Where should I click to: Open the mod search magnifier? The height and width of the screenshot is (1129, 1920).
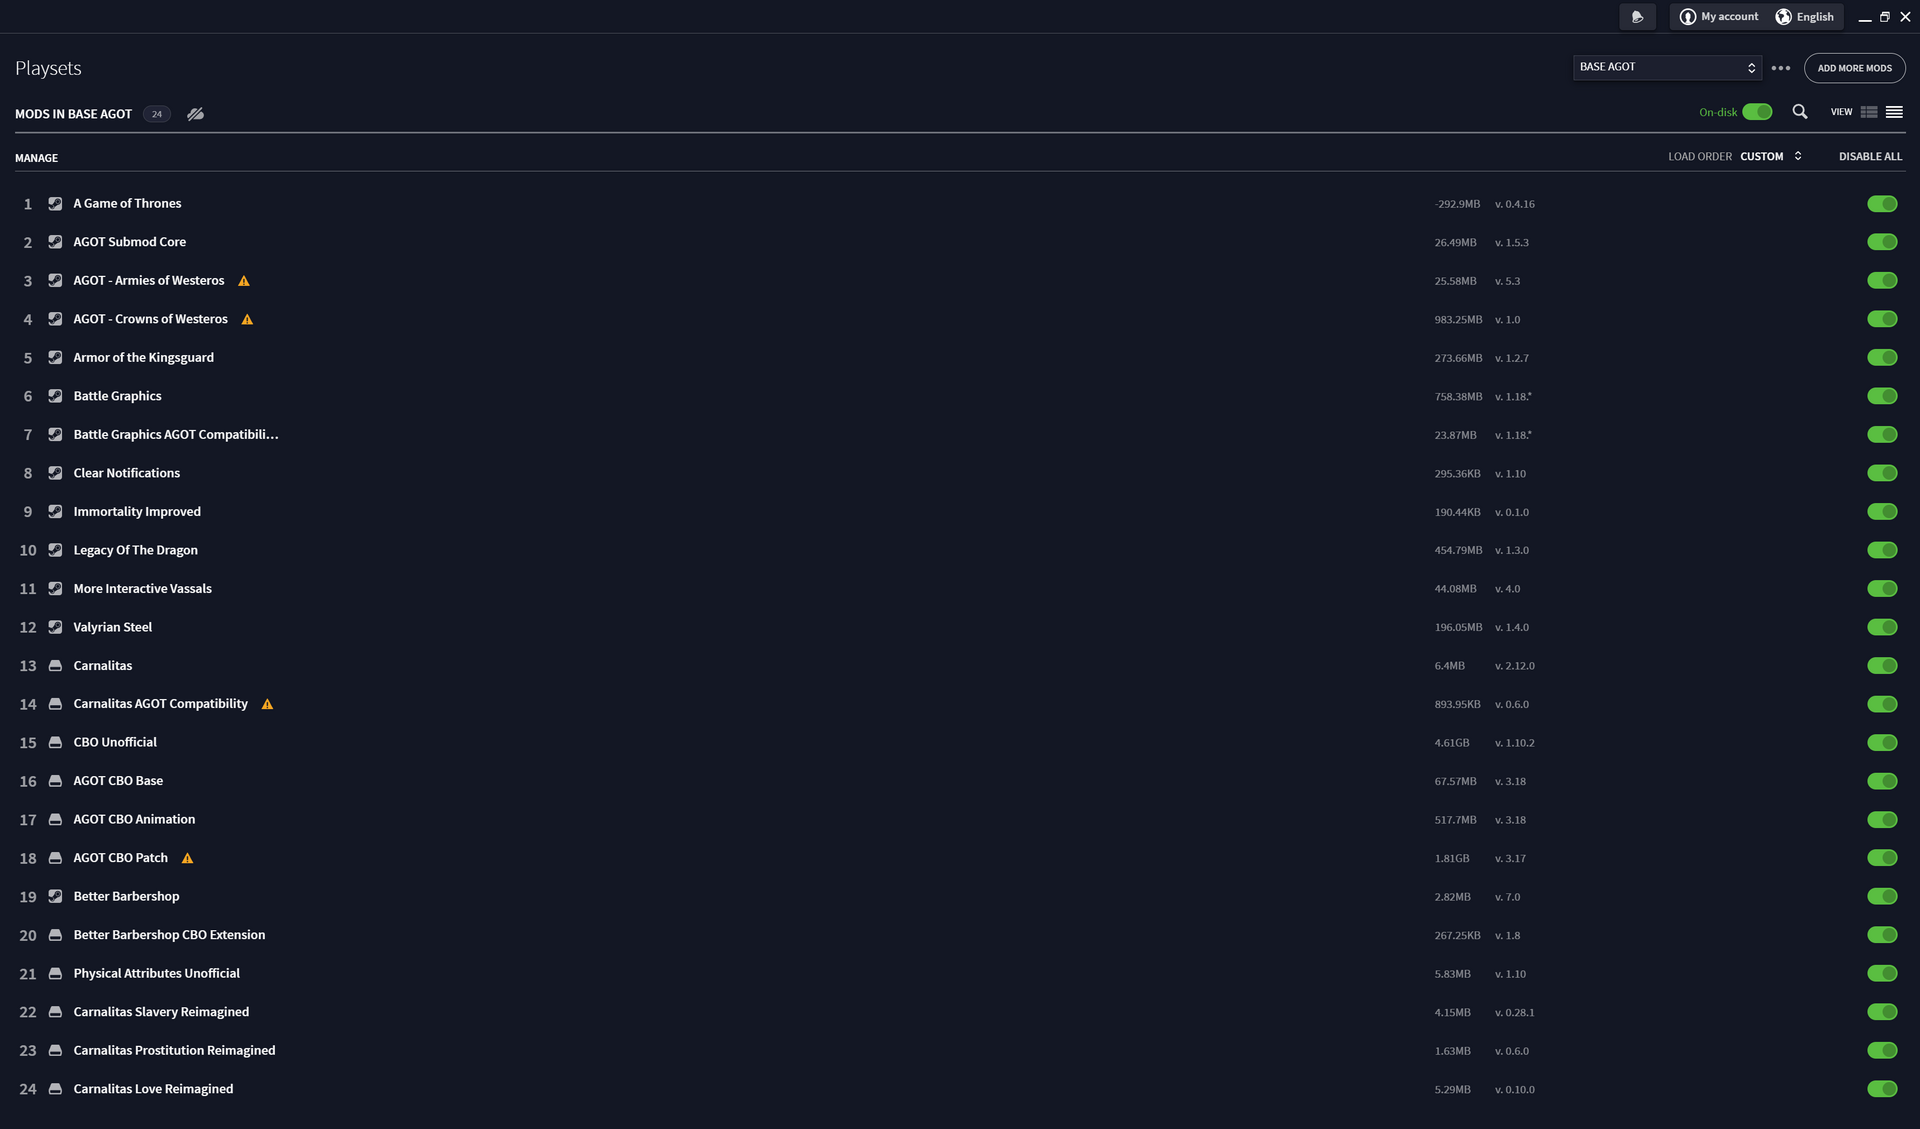1800,112
